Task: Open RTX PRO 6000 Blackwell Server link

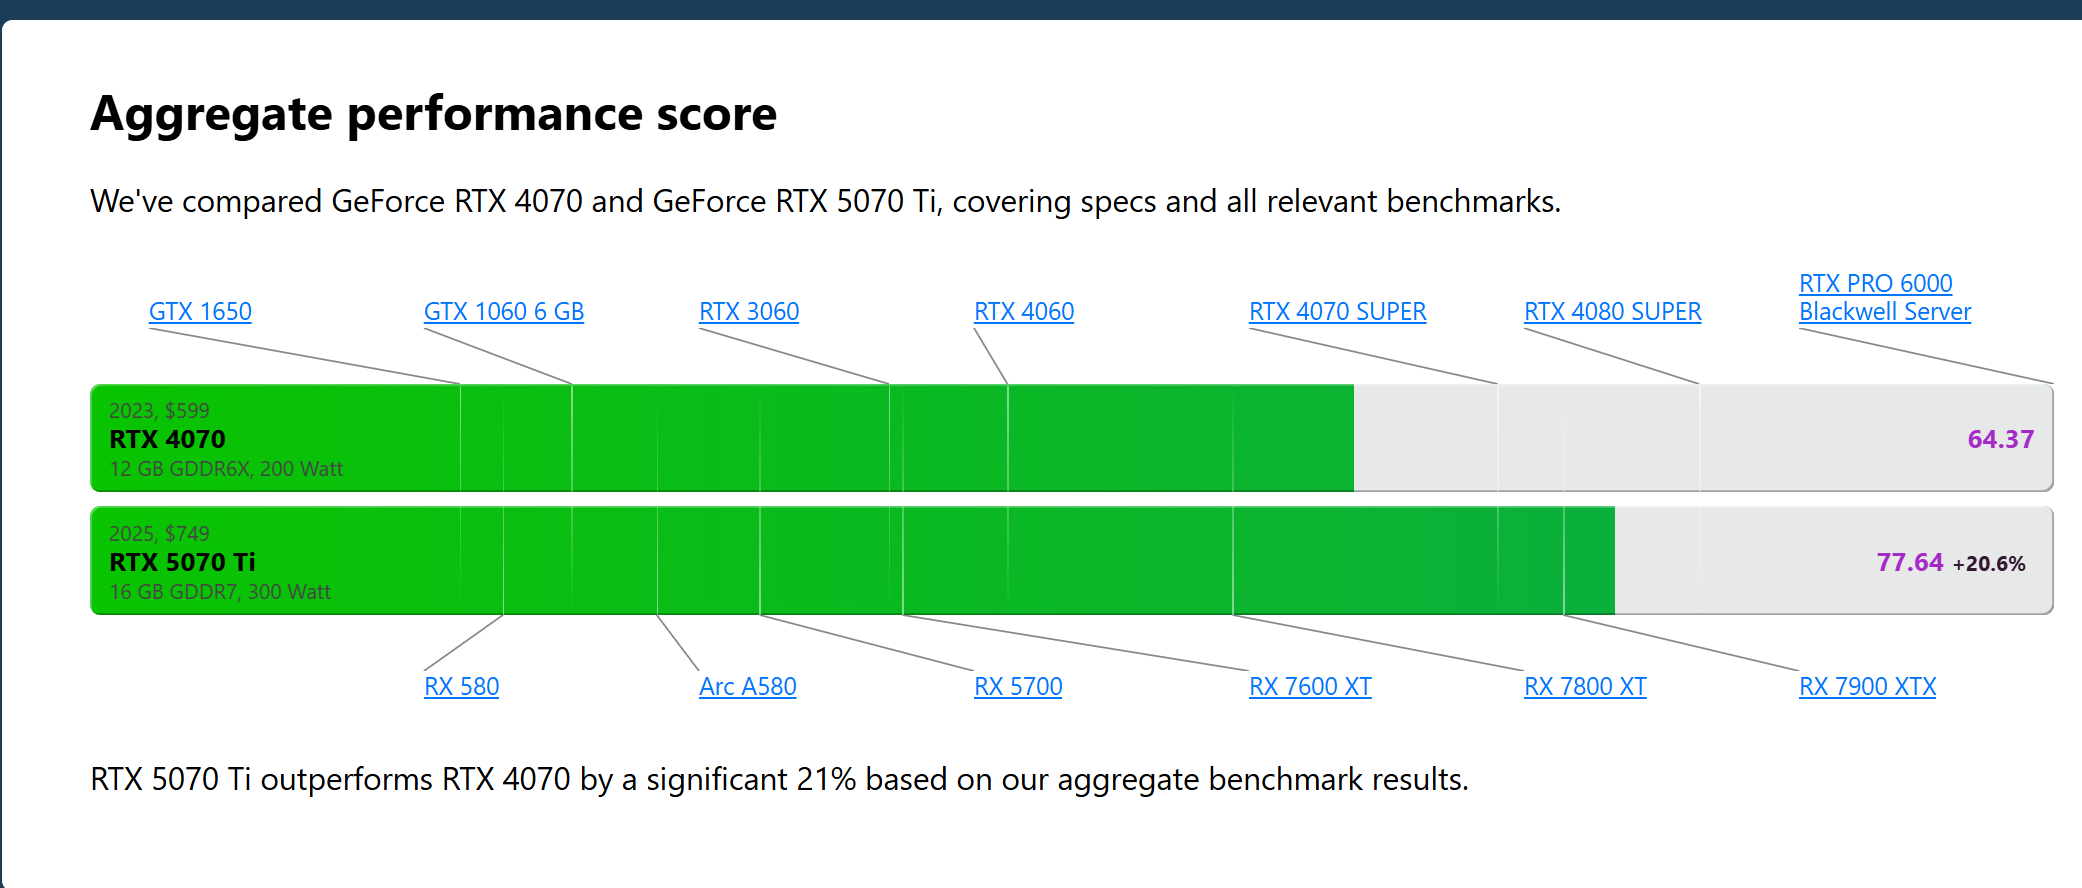Action: click(1885, 298)
